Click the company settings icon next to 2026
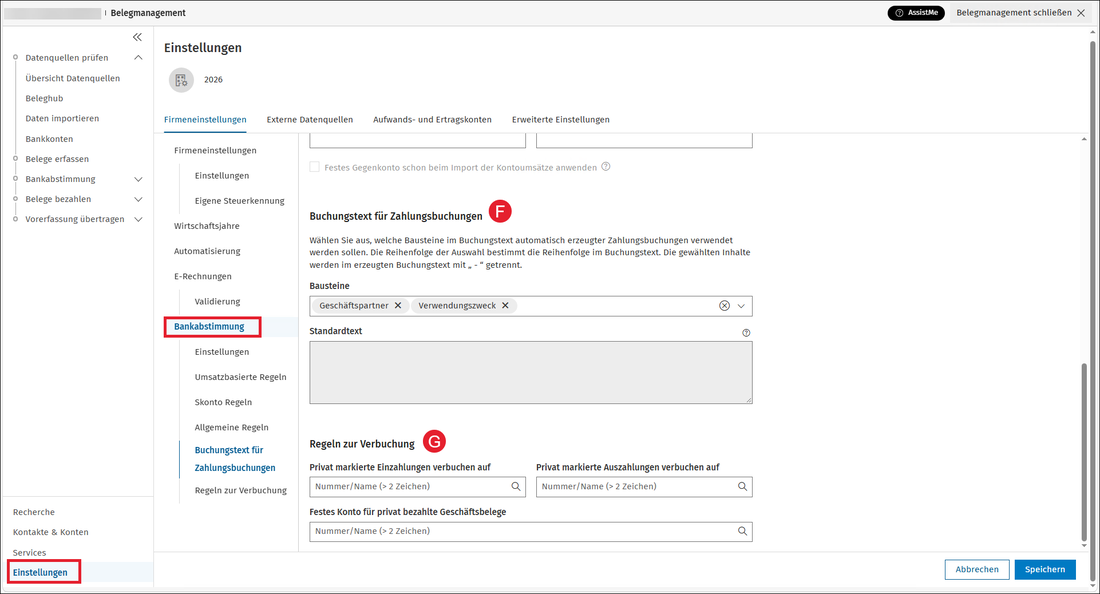1100x594 pixels. [x=181, y=80]
